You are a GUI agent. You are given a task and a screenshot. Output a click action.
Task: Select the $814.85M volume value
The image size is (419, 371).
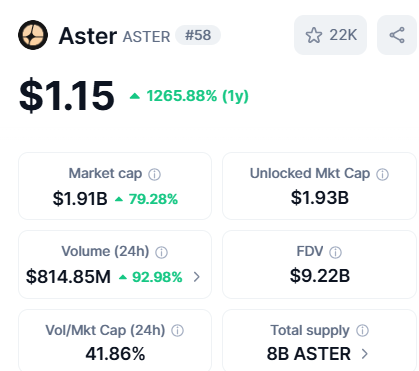68,277
